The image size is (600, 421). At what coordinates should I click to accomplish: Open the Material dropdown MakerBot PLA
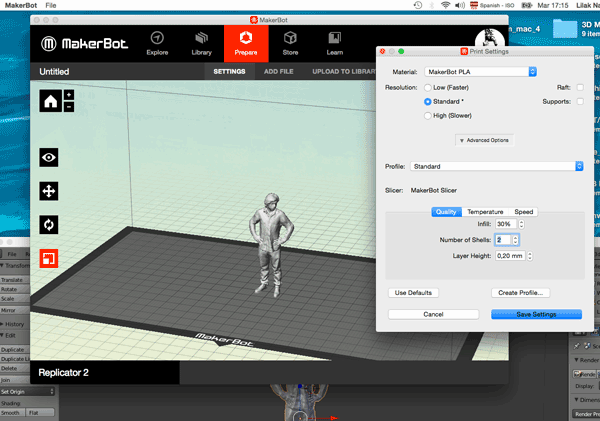[x=480, y=72]
